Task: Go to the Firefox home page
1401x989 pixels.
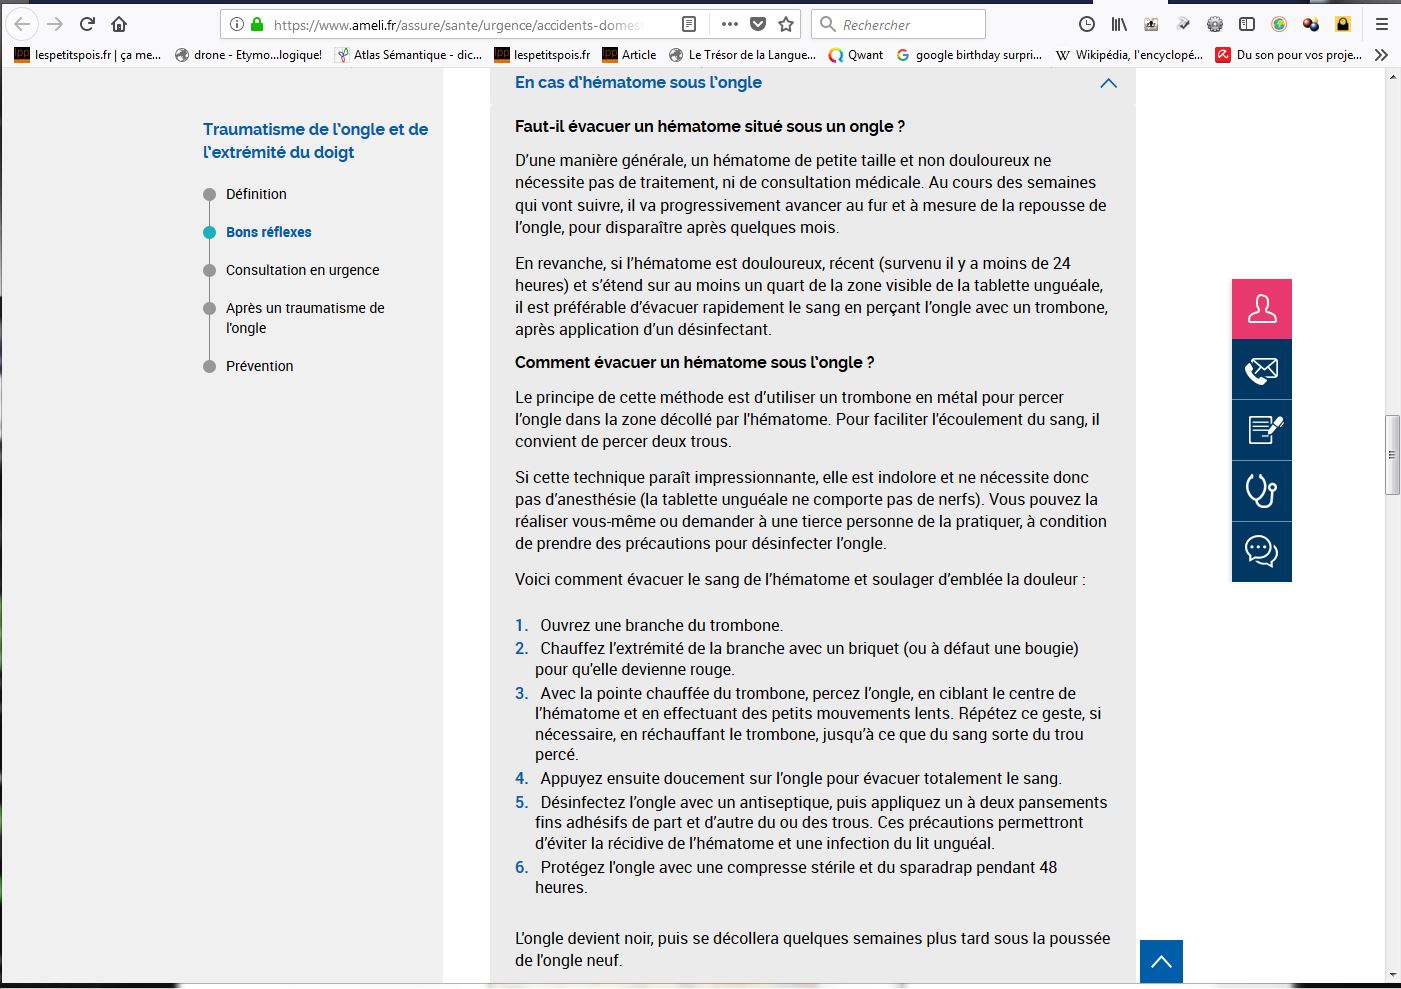Action: click(119, 24)
